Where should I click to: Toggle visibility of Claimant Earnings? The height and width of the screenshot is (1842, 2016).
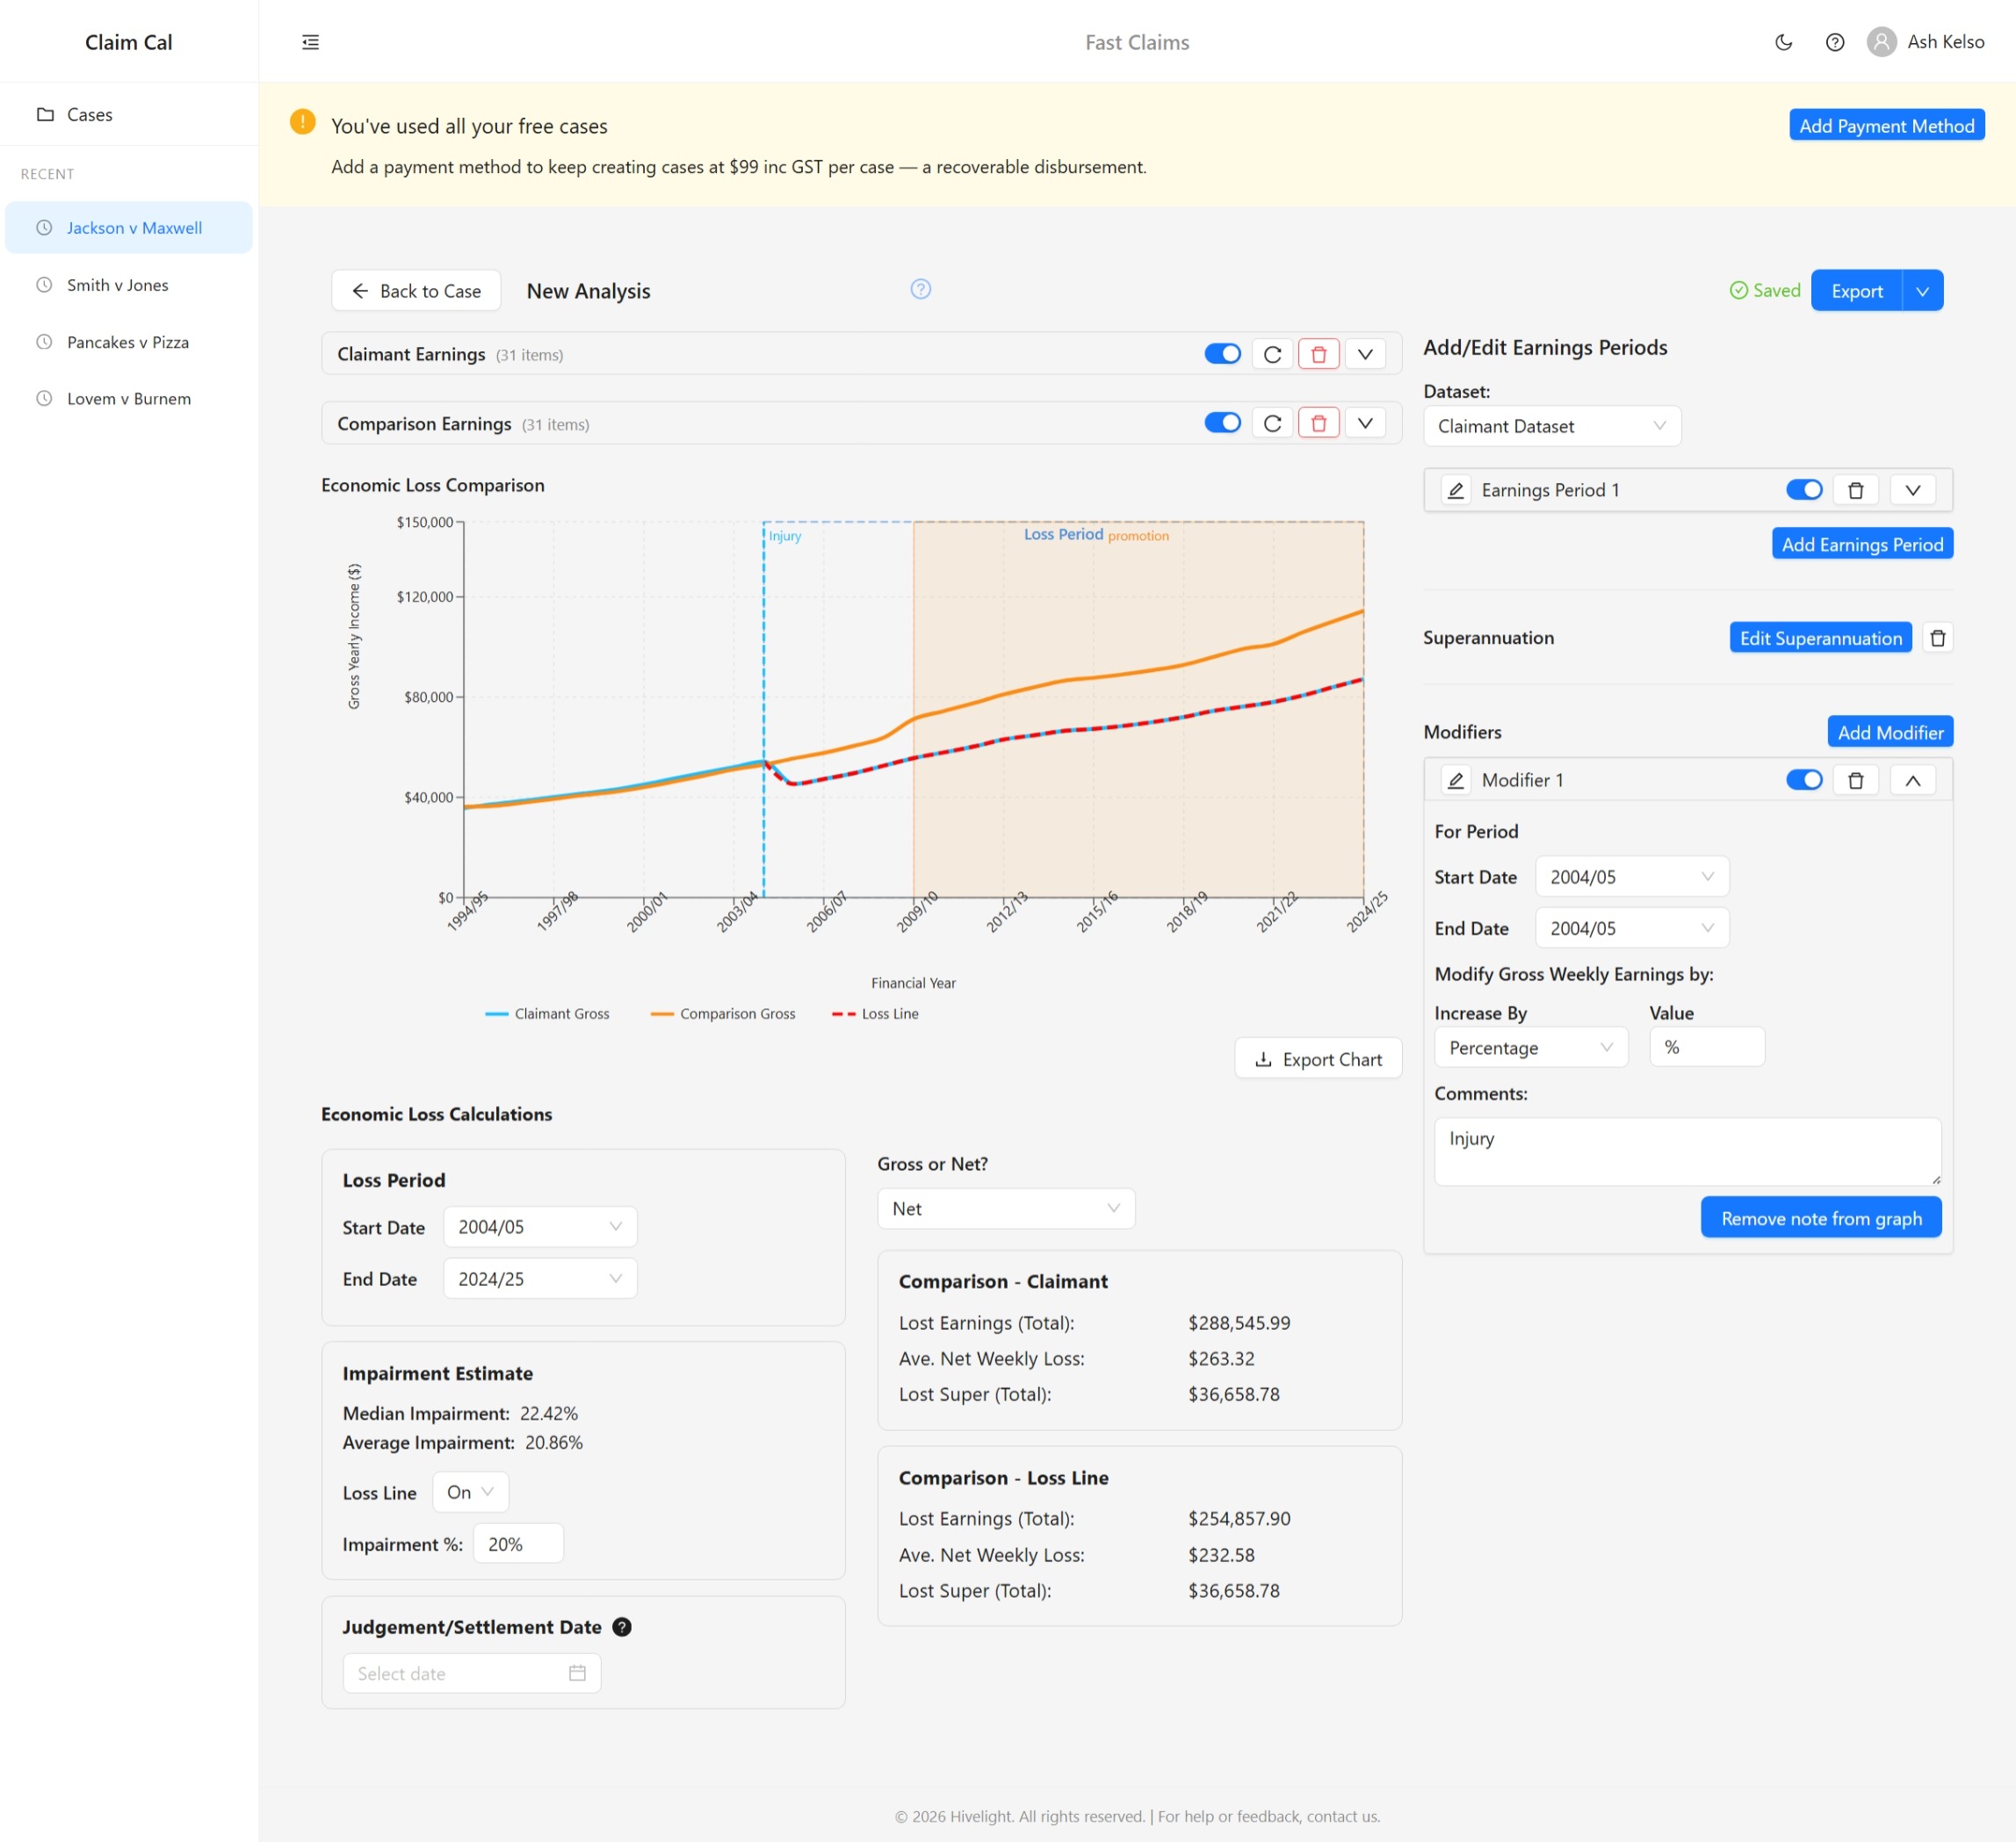1222,353
